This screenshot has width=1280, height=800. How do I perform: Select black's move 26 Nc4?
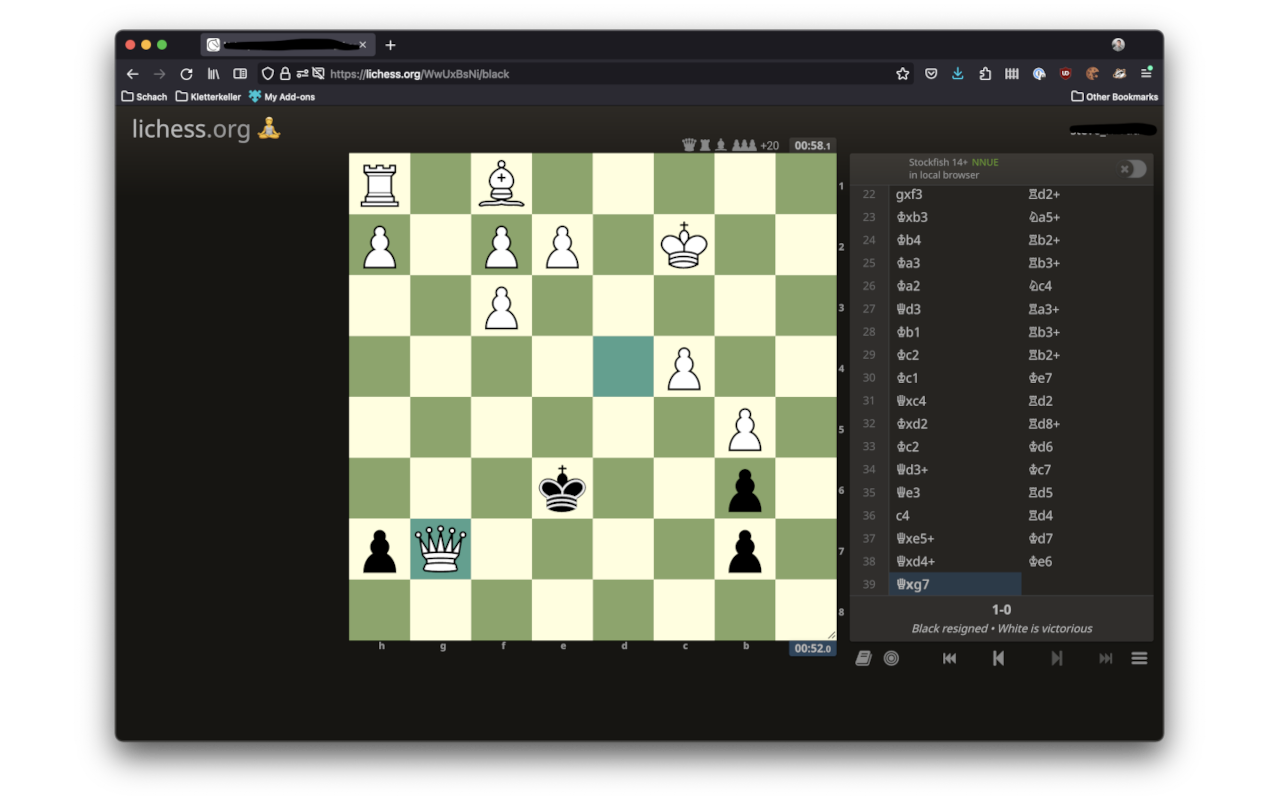click(1087, 286)
